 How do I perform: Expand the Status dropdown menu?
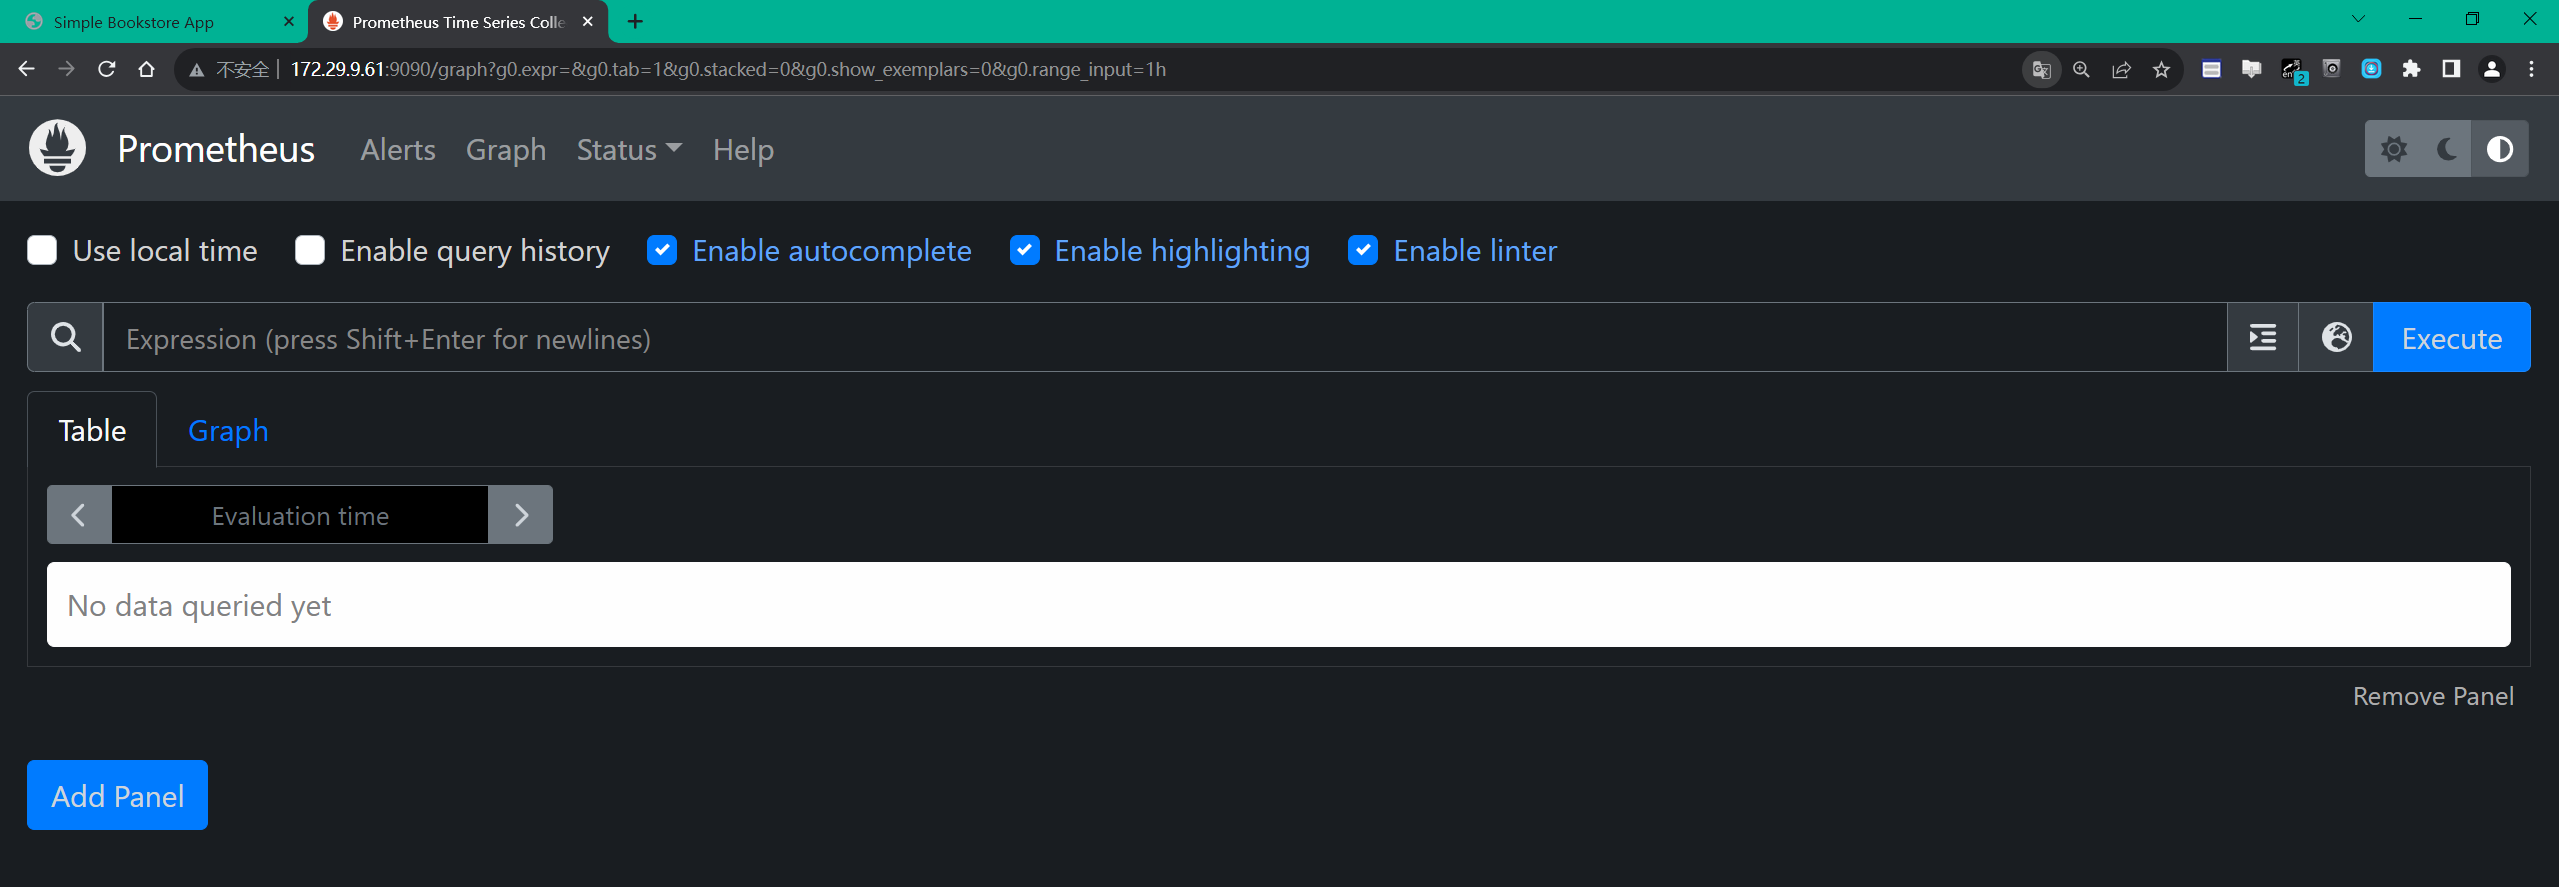click(x=629, y=149)
